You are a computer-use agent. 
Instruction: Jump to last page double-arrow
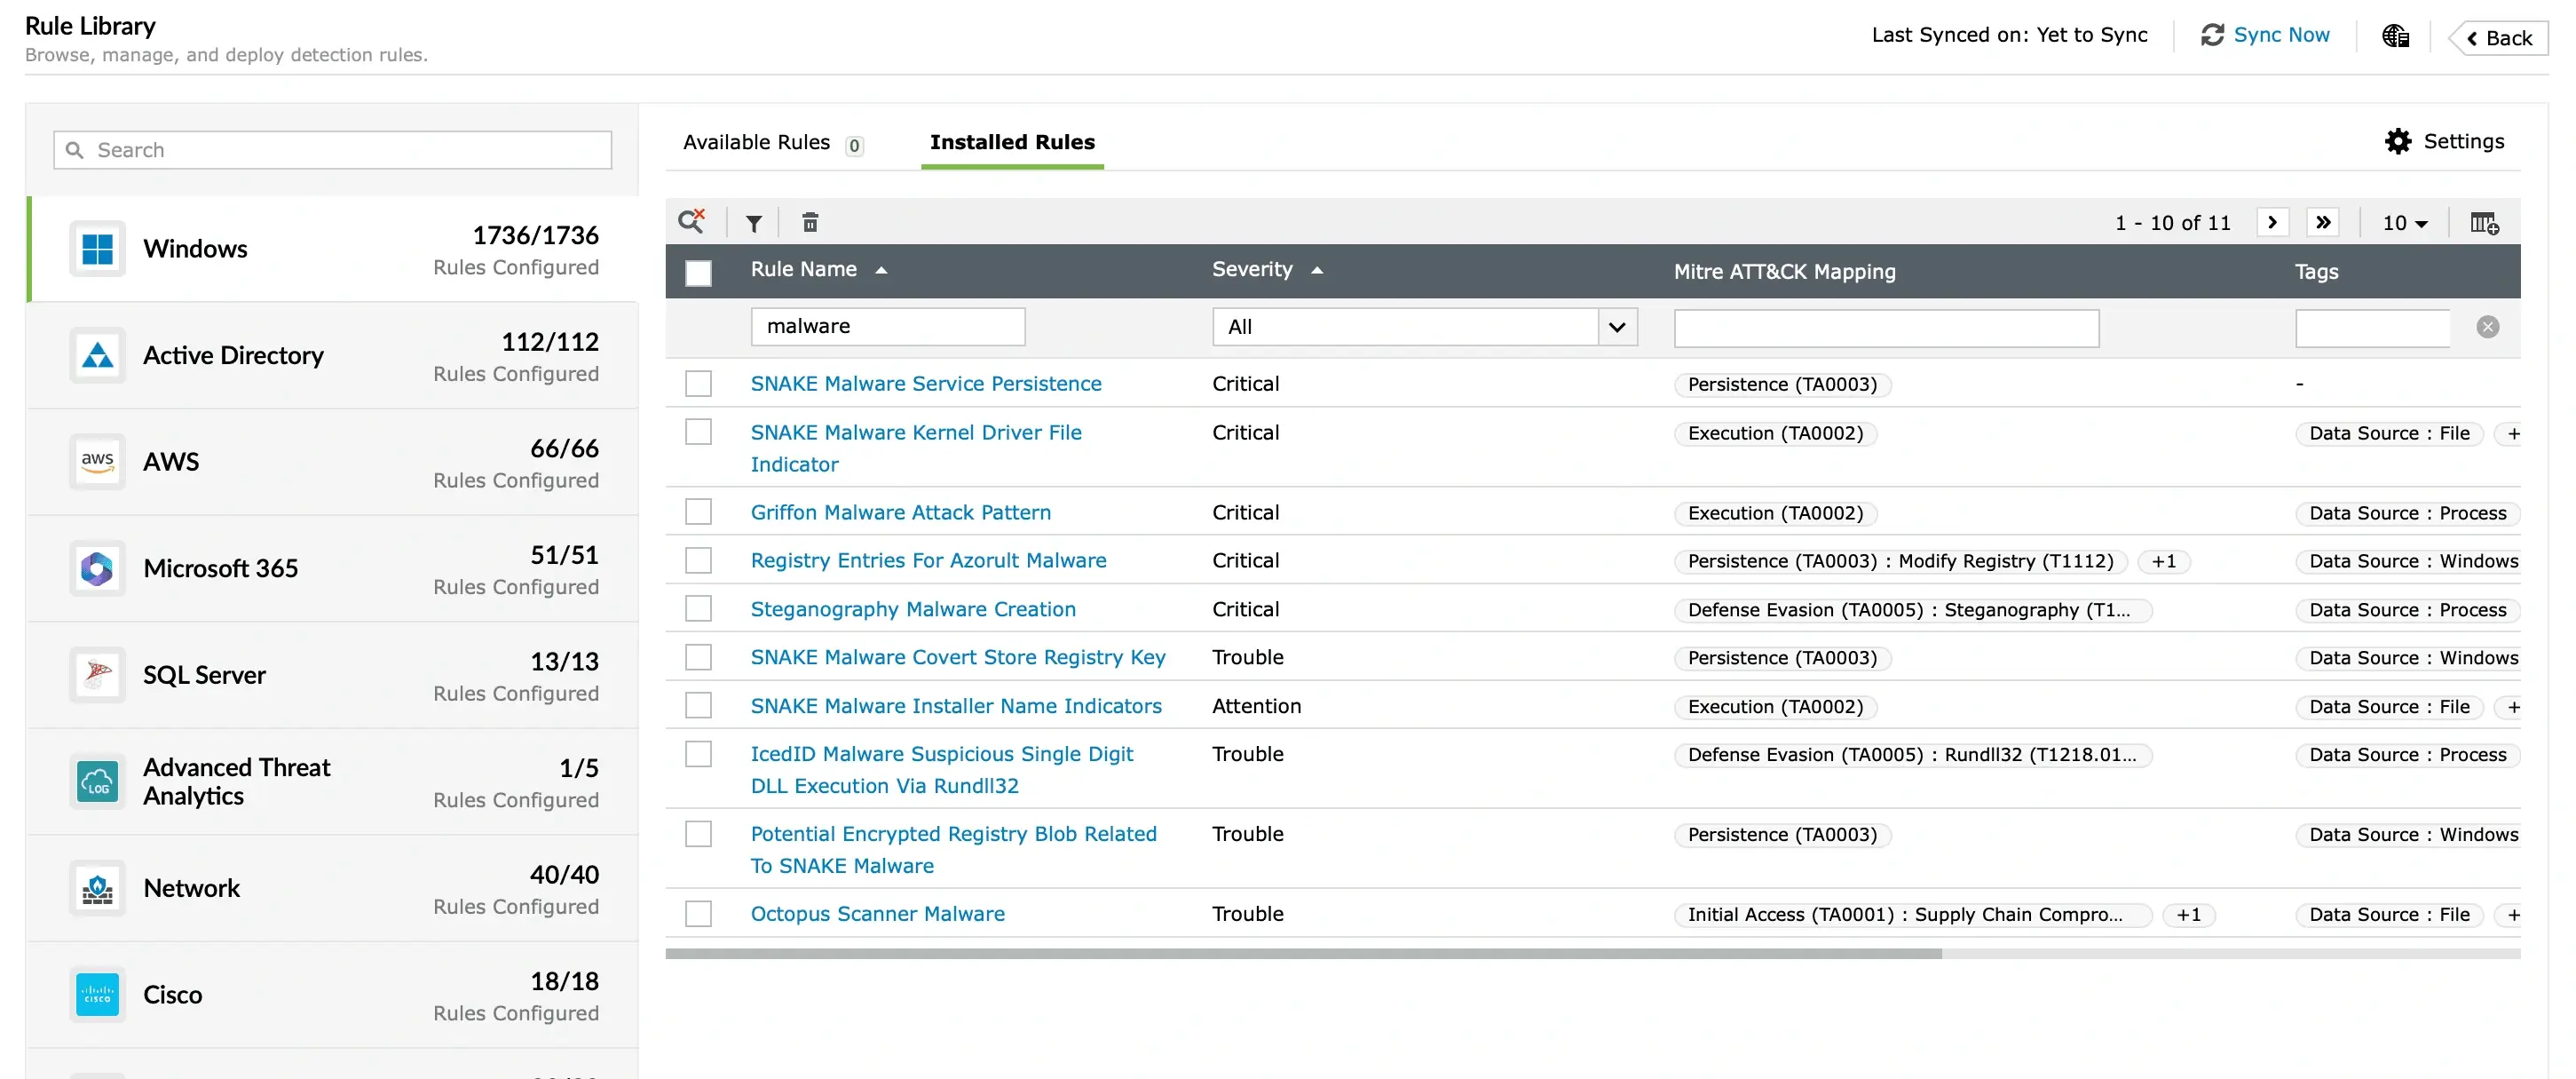[x=2323, y=222]
